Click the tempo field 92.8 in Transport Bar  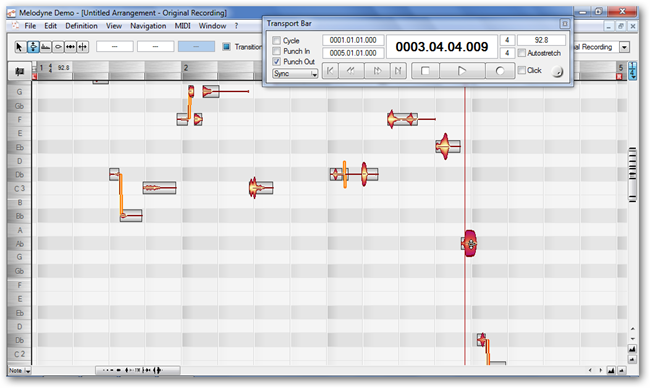click(541, 40)
